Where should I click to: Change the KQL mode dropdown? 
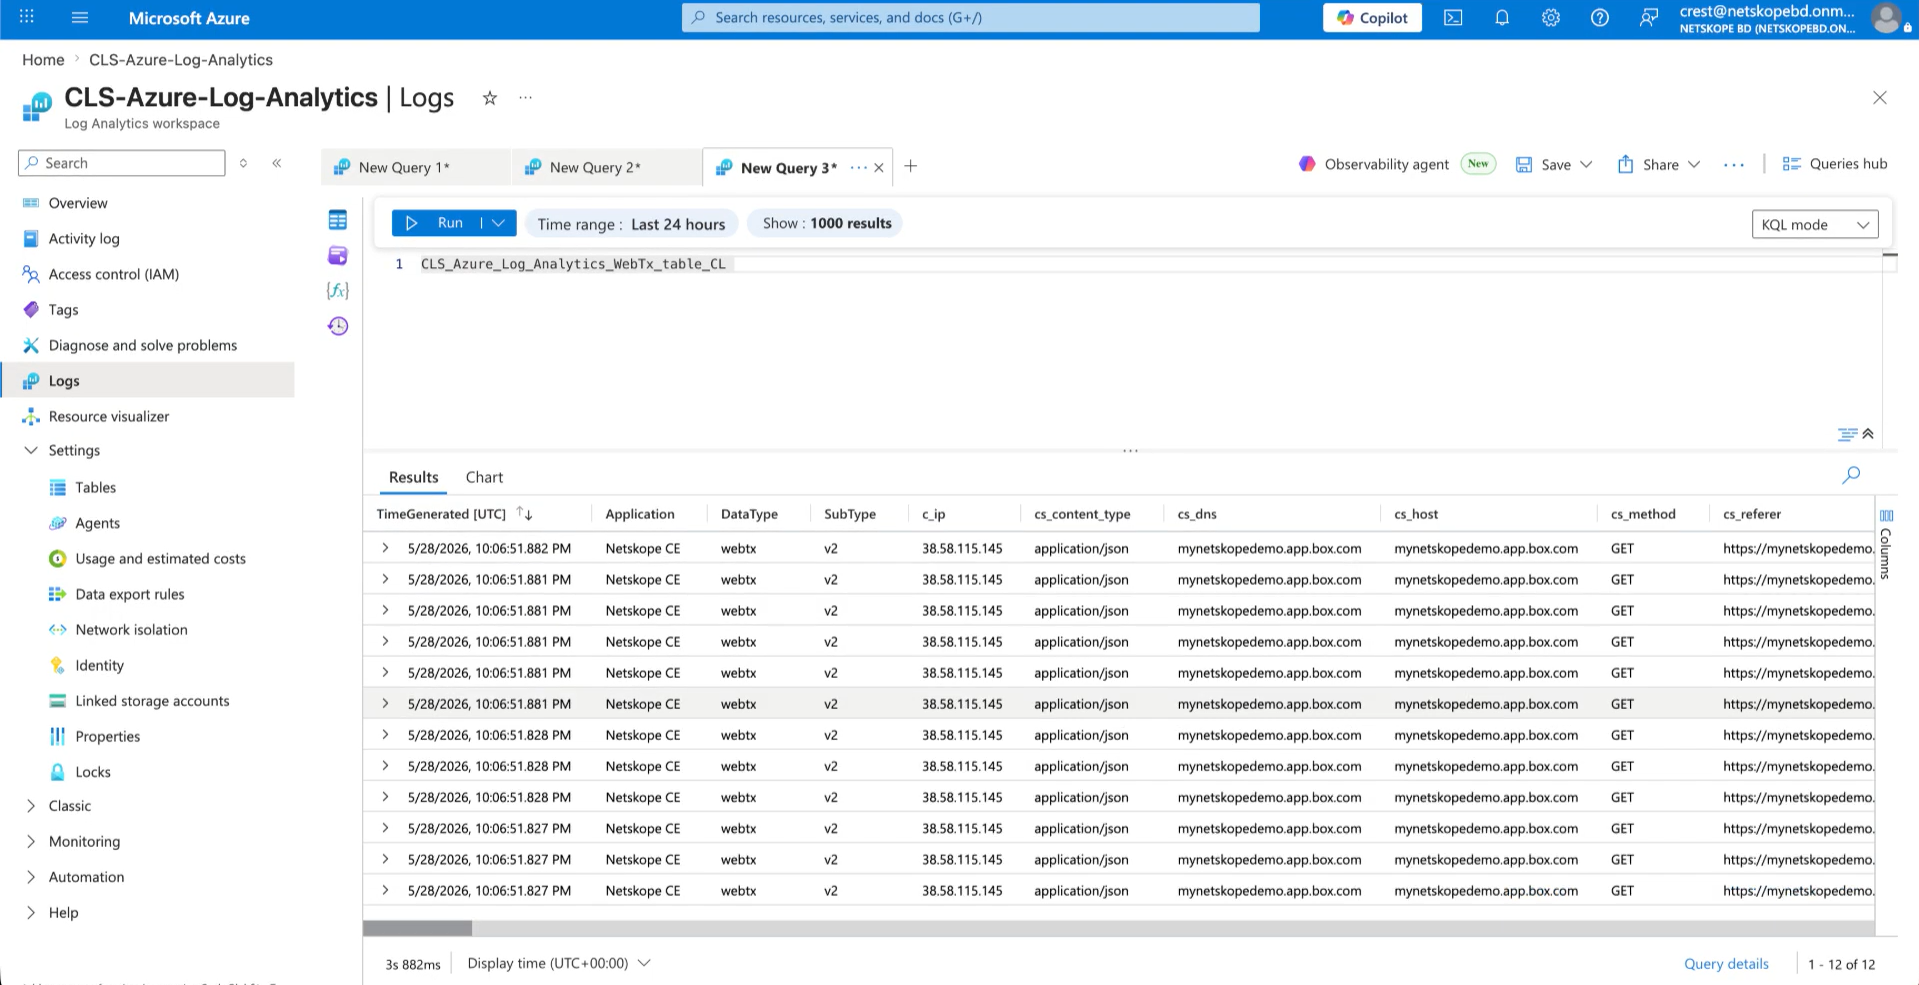click(1815, 224)
